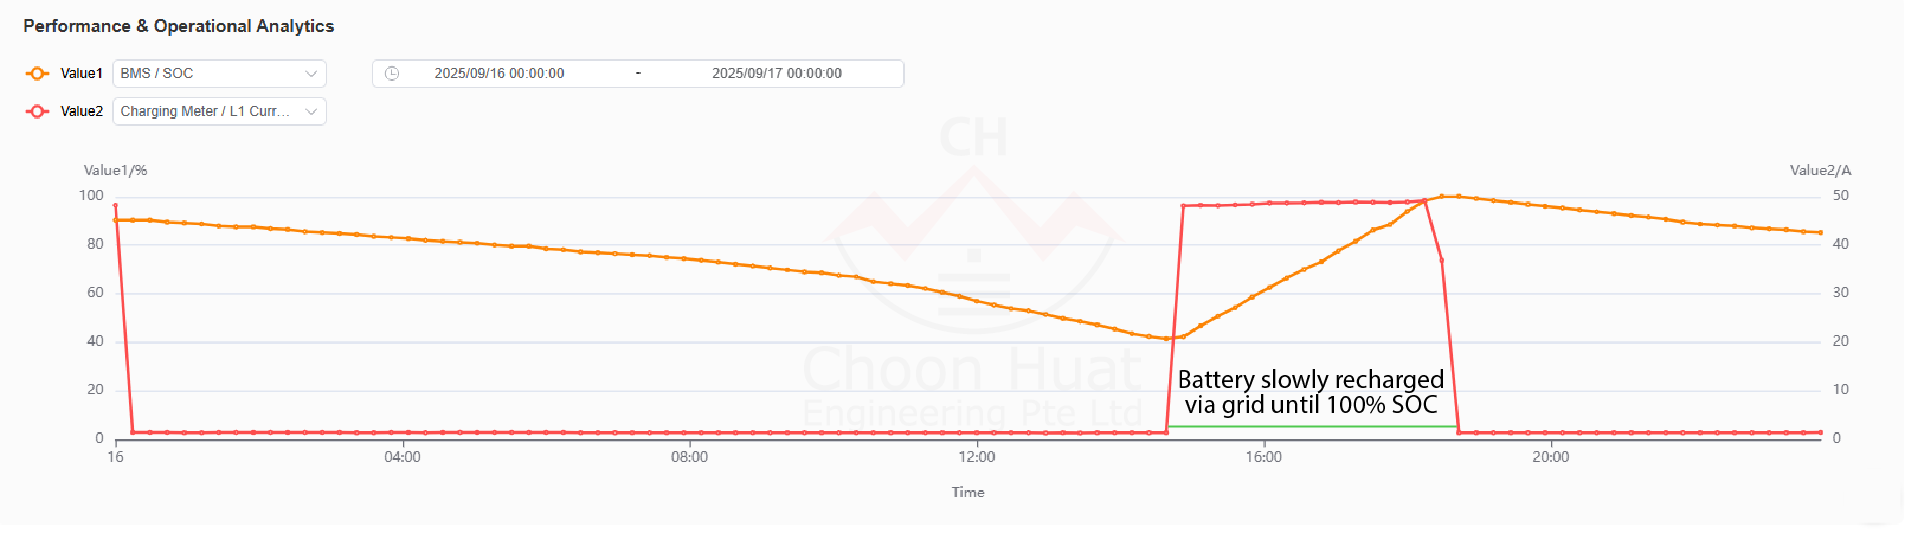1920x535 pixels.
Task: Click the 12:00 time axis tick label
Action: point(976,457)
